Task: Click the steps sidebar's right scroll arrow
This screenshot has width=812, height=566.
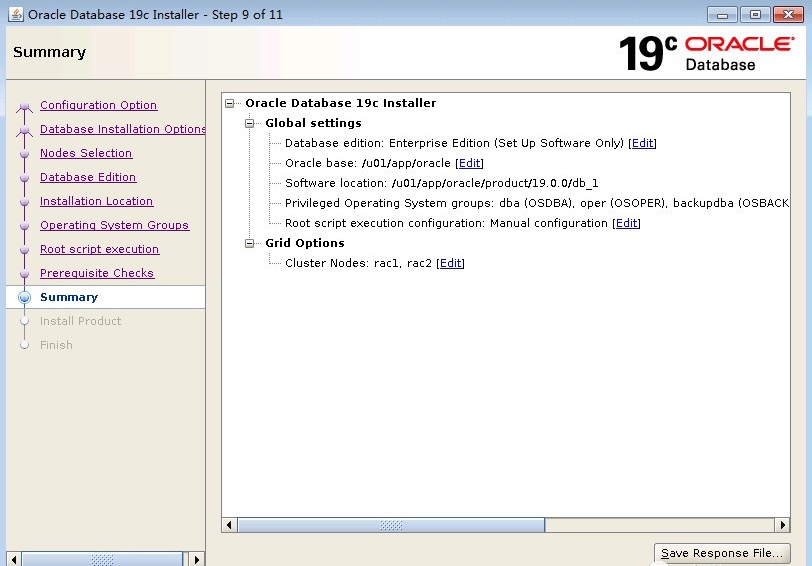Action: point(196,559)
